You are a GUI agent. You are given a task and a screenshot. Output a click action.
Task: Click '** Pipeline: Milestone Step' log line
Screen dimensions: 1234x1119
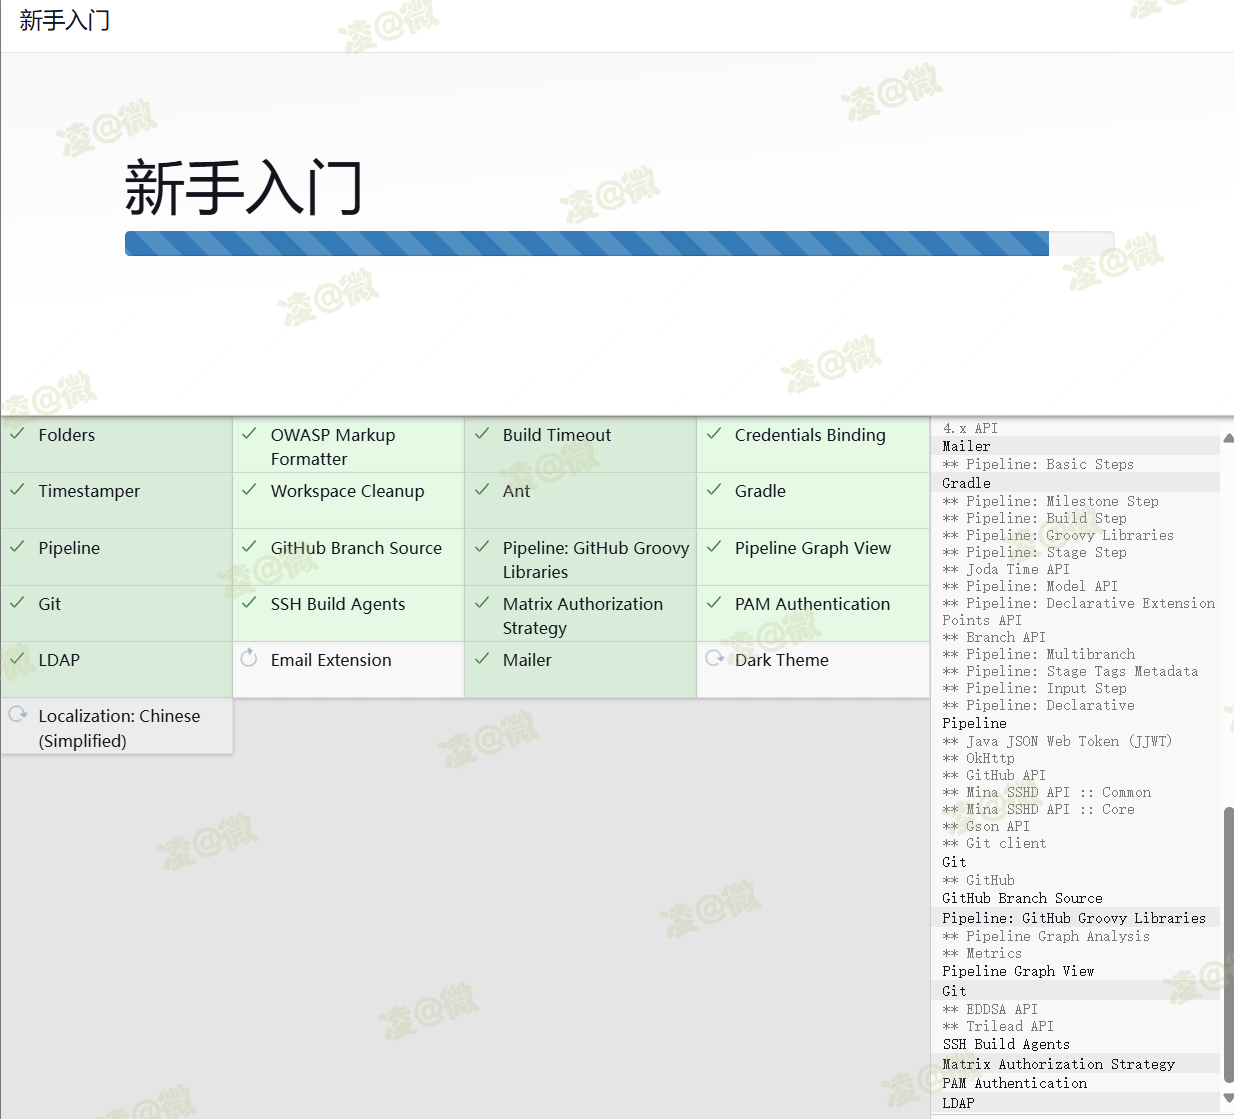click(1050, 501)
